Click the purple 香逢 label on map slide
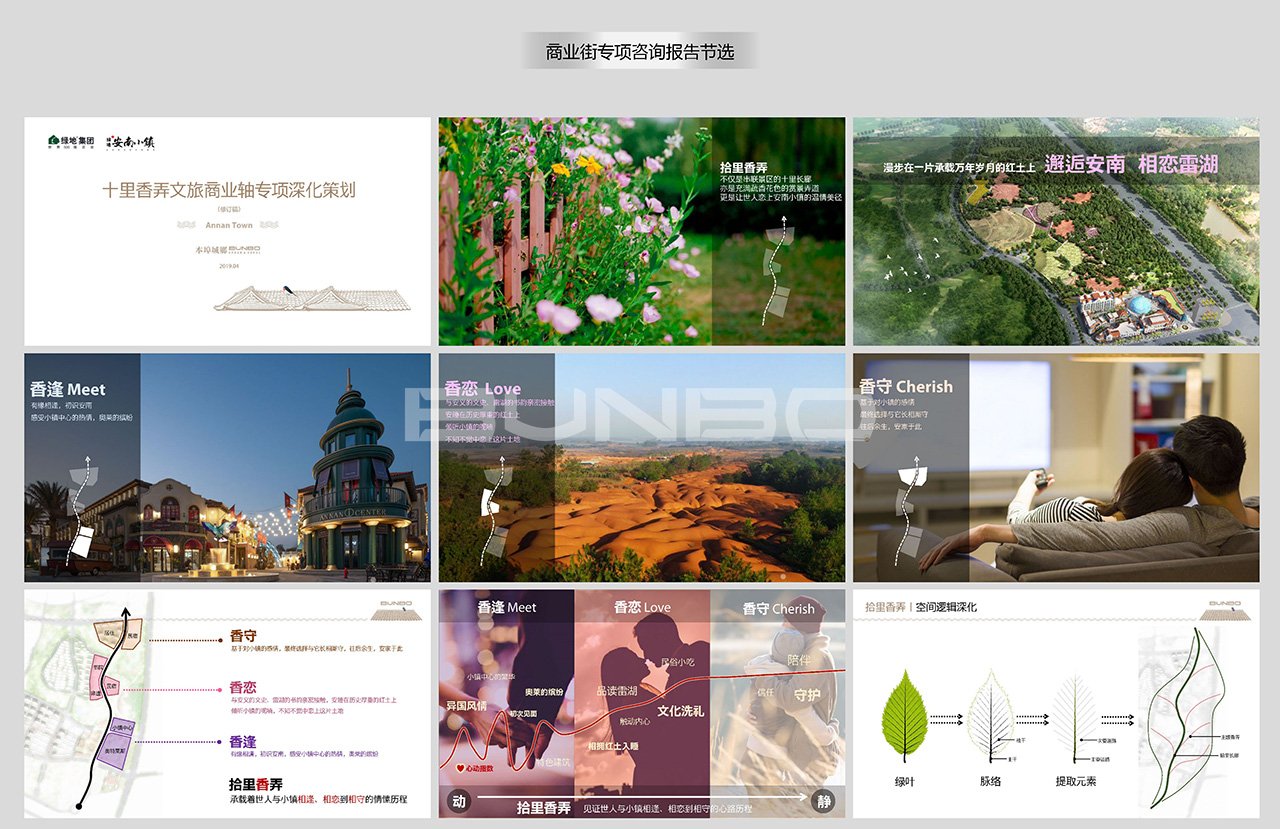1280x829 pixels. pos(243,742)
